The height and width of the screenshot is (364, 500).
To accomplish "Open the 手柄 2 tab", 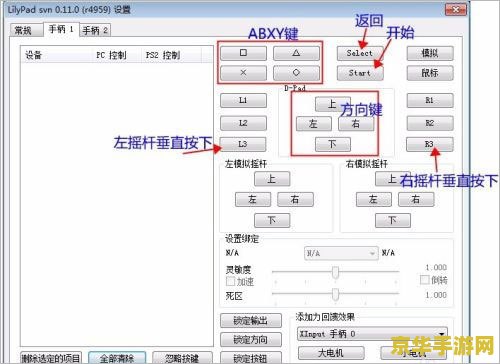I will click(95, 30).
